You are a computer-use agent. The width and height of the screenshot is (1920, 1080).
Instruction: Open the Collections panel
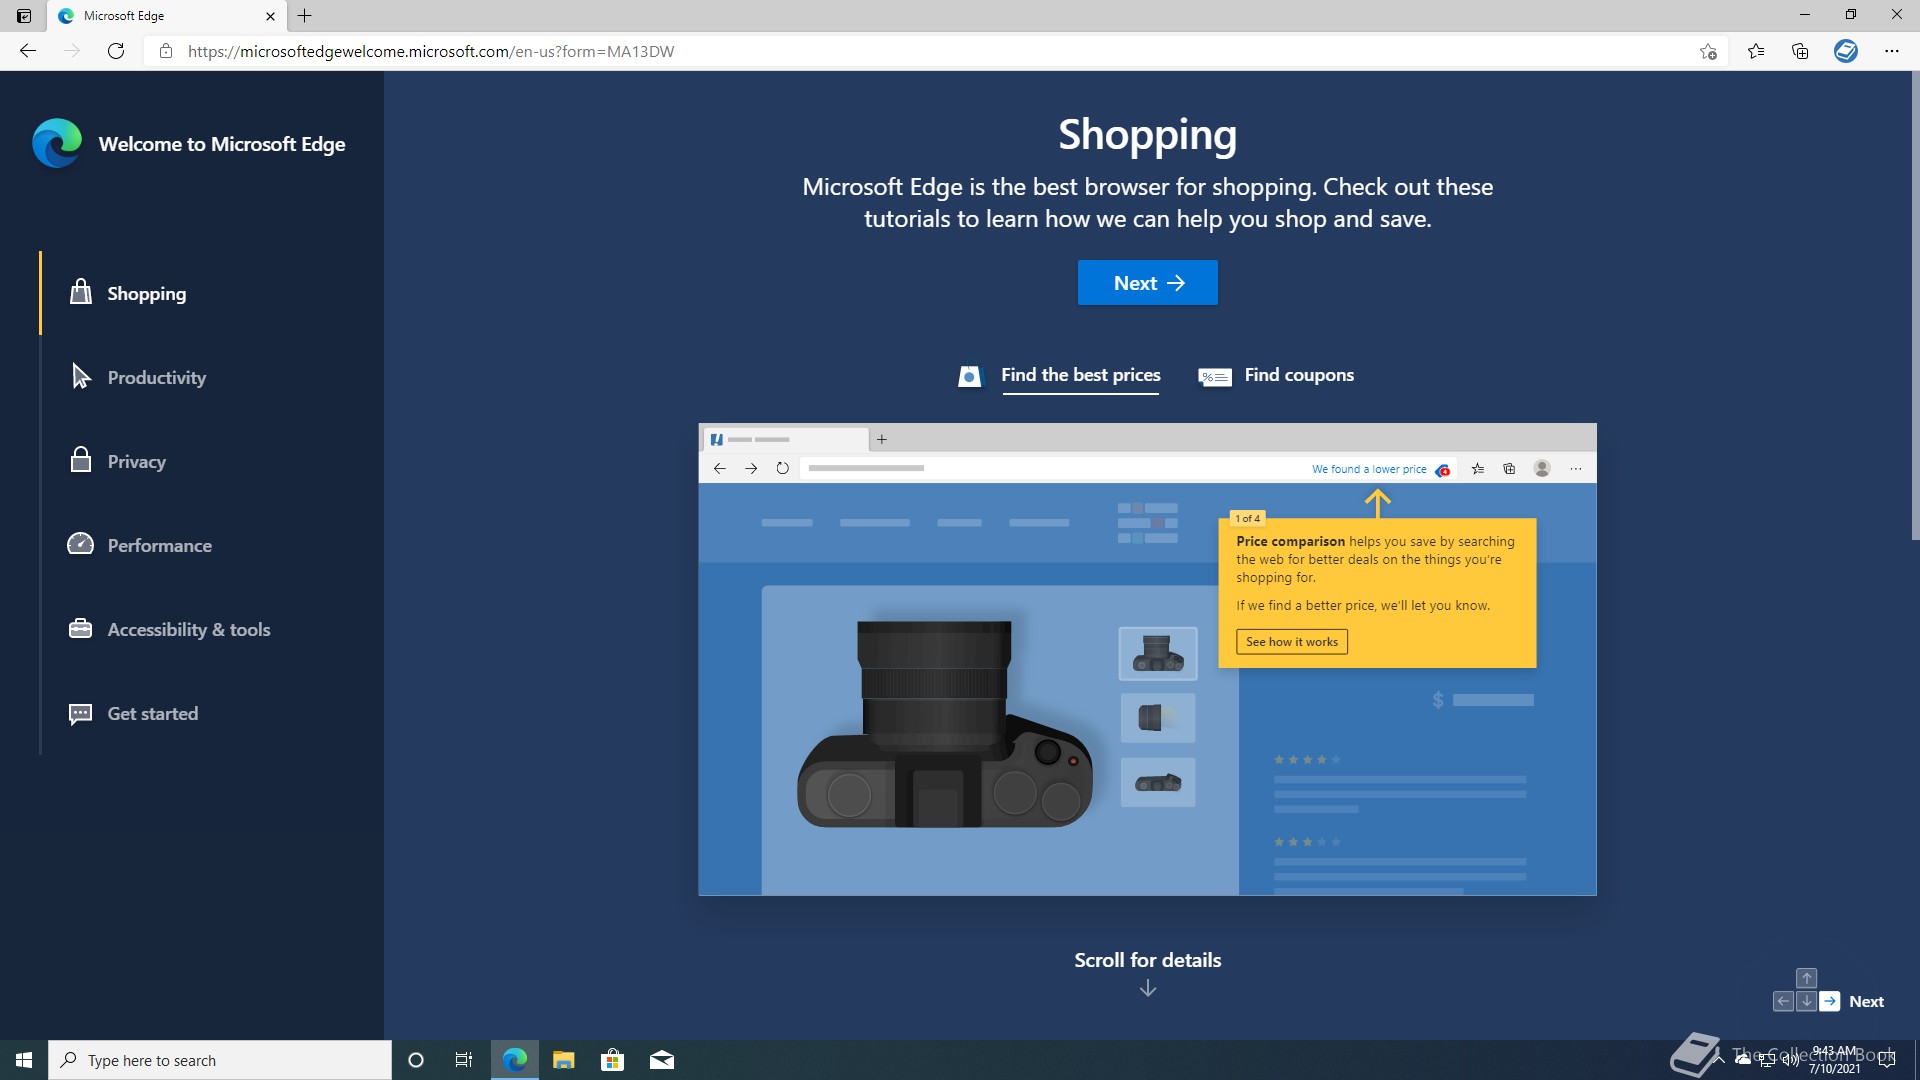click(1800, 51)
